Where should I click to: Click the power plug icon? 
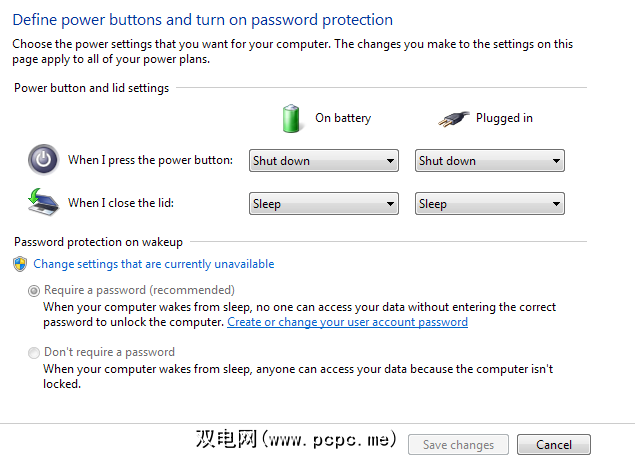click(x=453, y=119)
